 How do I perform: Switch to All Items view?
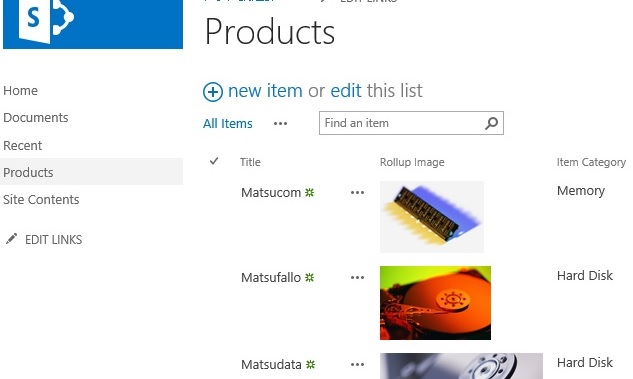(228, 124)
